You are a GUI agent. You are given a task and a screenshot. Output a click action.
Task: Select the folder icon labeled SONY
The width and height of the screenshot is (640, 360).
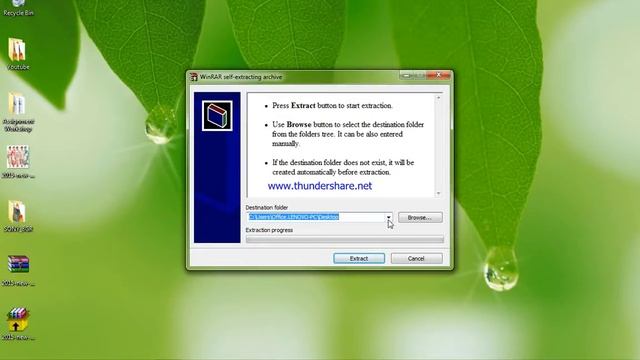[x=18, y=216]
